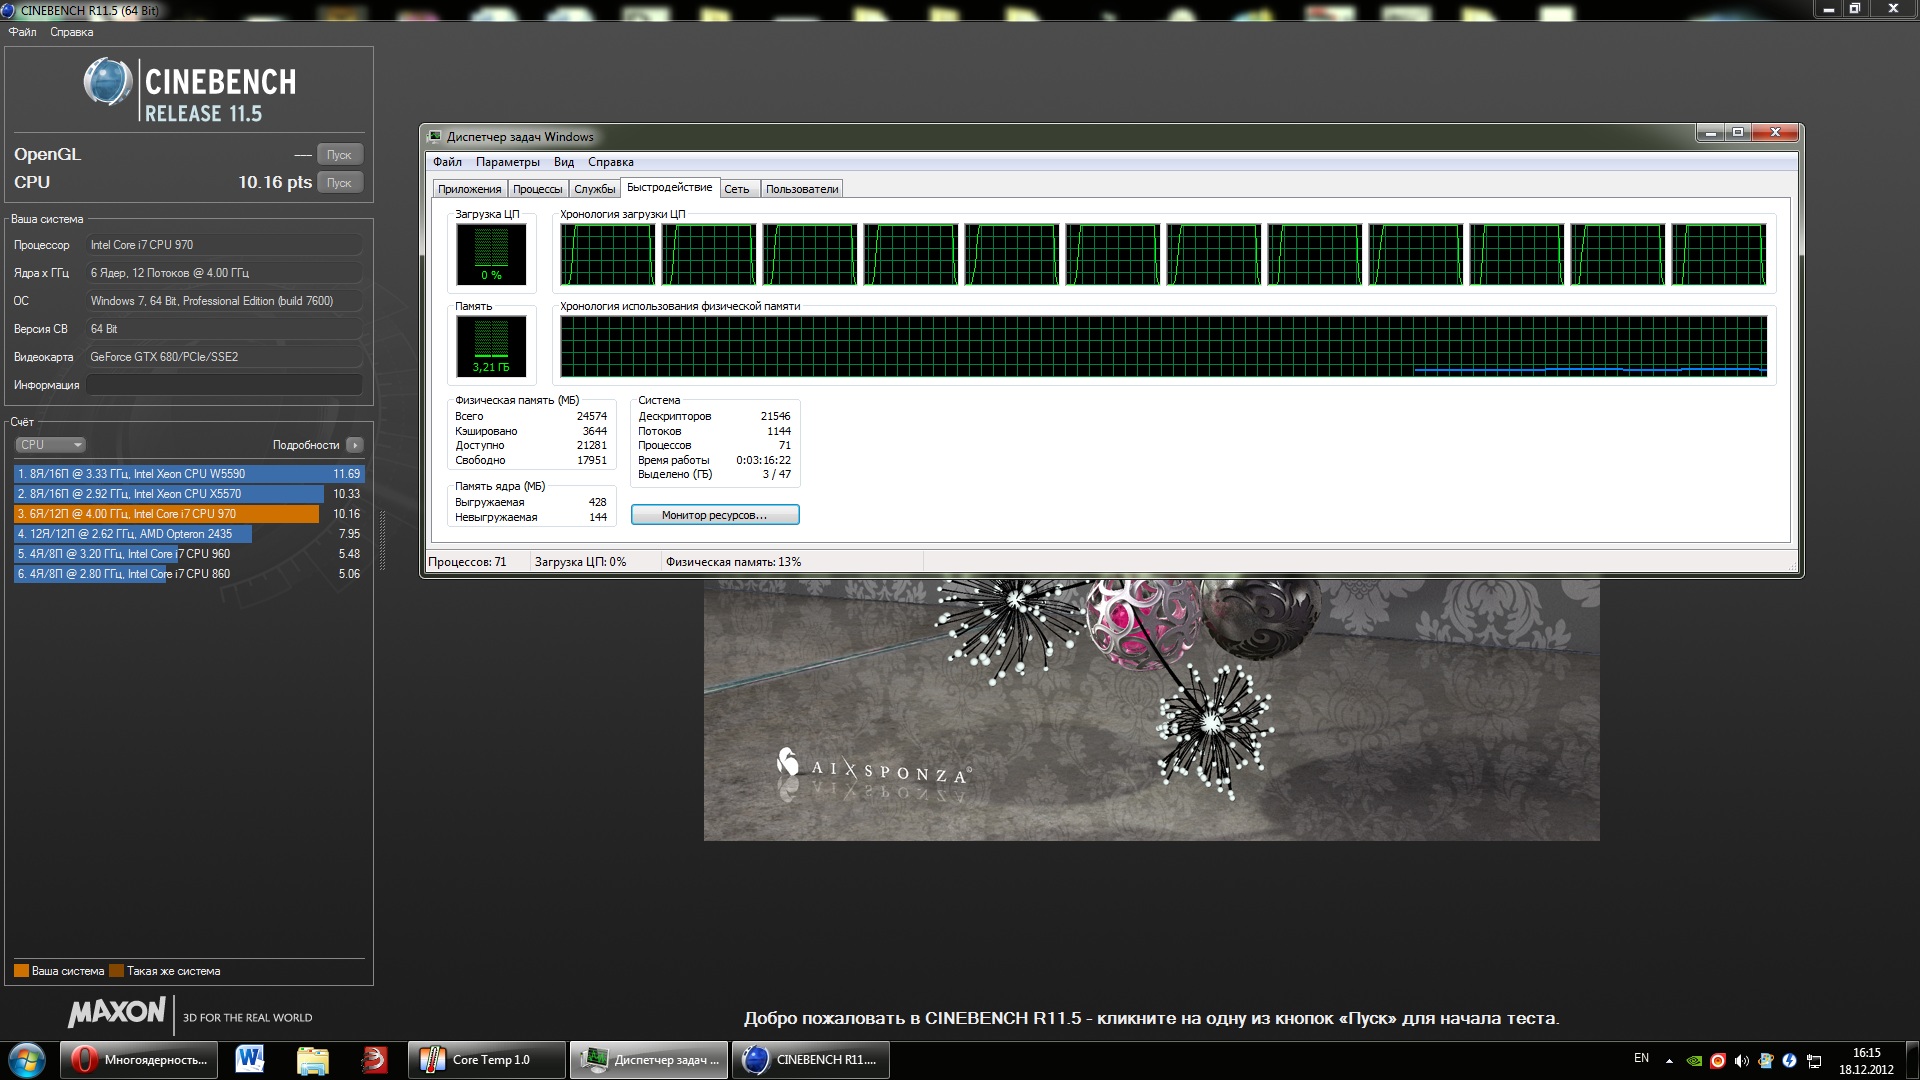Open Microsoft Word from the taskbar
The height and width of the screenshot is (1080, 1920).
tap(250, 1060)
